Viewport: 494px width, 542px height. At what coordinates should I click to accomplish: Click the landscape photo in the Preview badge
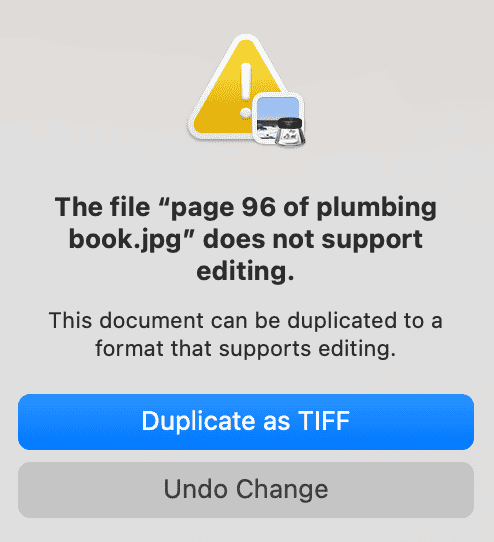point(274,117)
